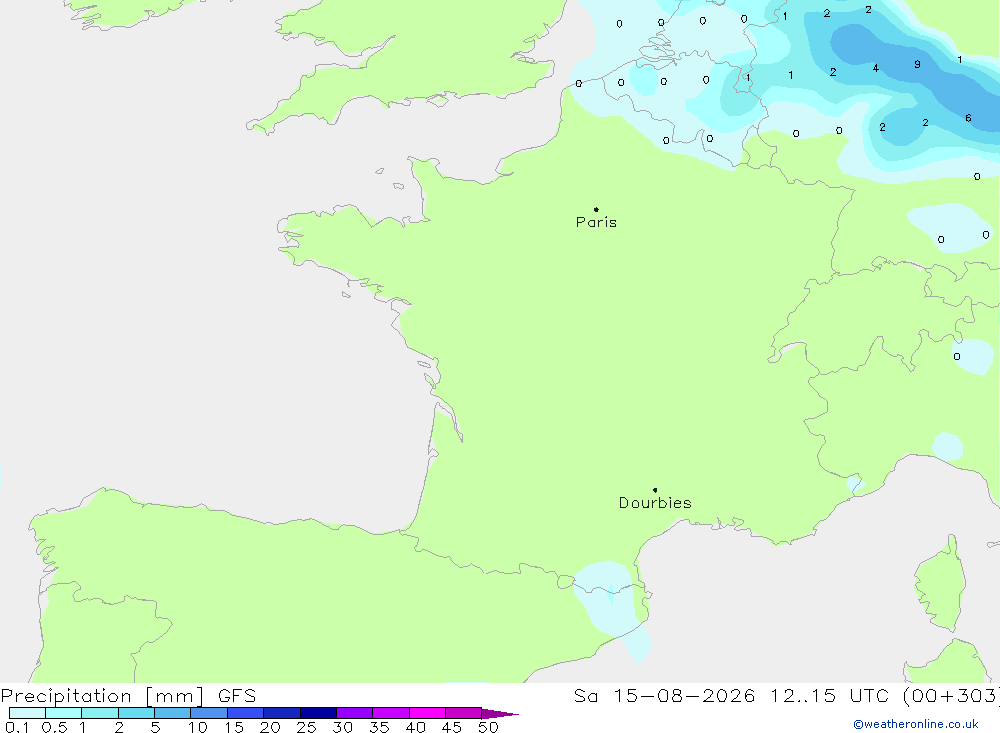Click the '0.1' legend scale value
Image resolution: width=1000 pixels, height=733 pixels.
[x=17, y=727]
